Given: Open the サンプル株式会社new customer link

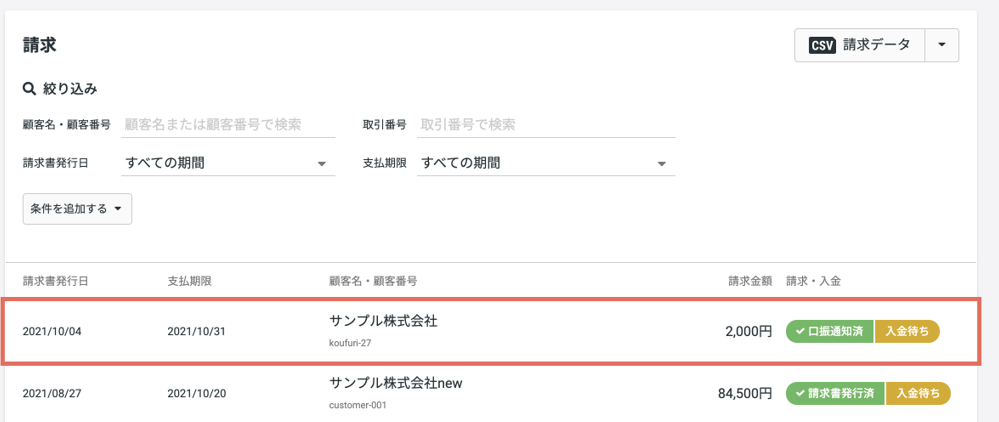Looking at the screenshot, I should coord(396,383).
